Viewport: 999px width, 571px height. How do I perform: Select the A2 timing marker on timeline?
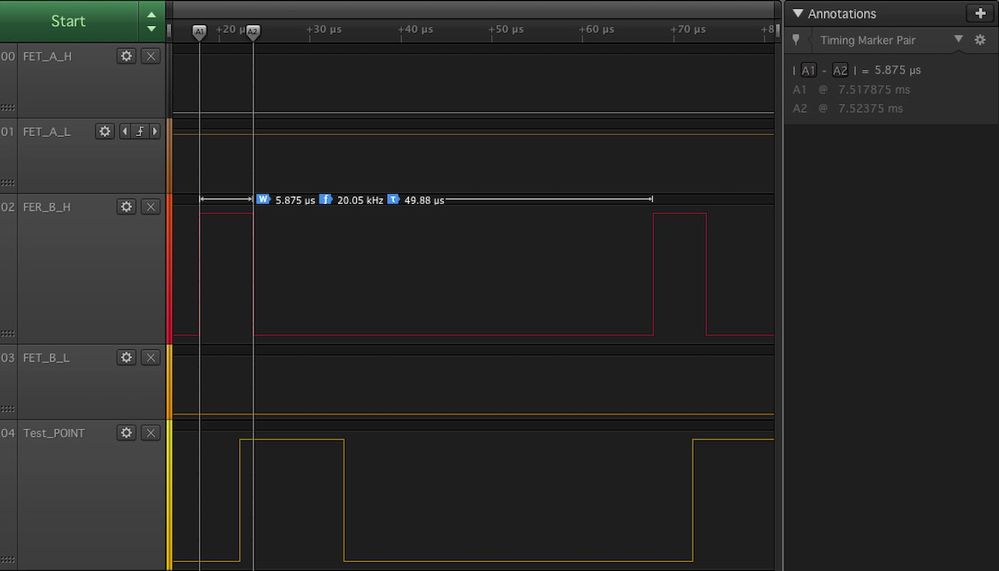(253, 32)
